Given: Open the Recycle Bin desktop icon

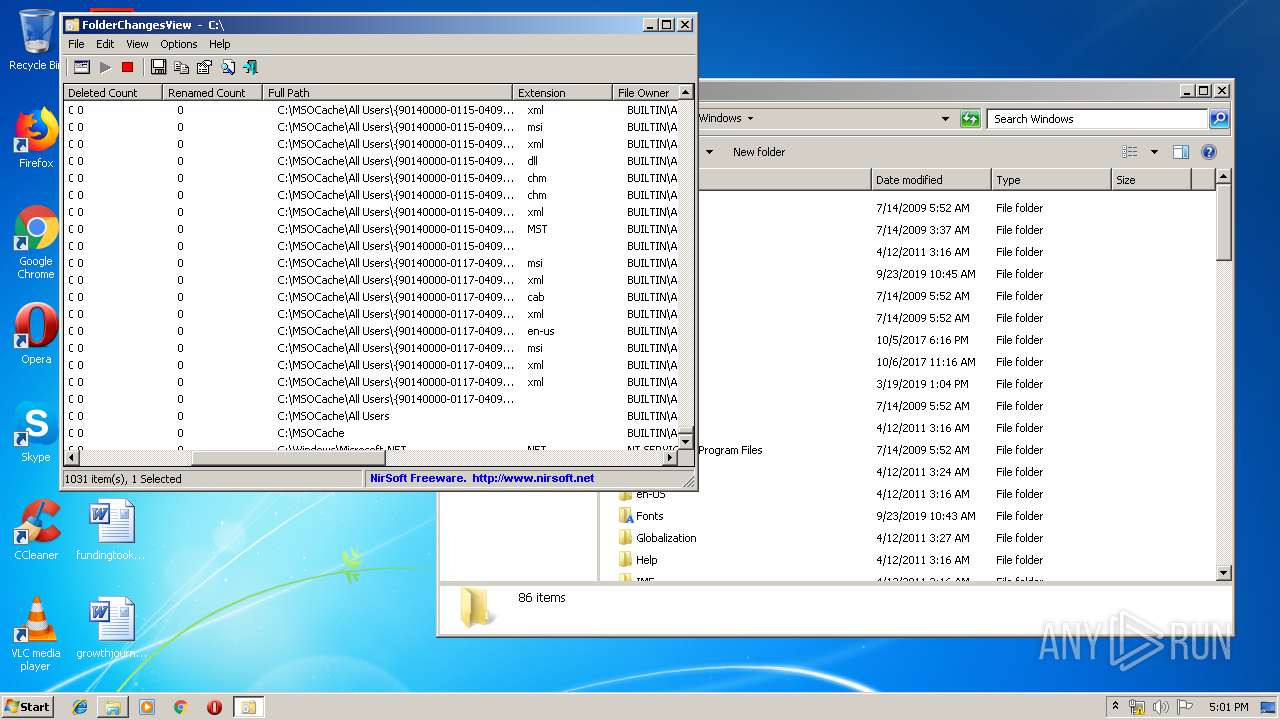Looking at the screenshot, I should click(x=36, y=40).
